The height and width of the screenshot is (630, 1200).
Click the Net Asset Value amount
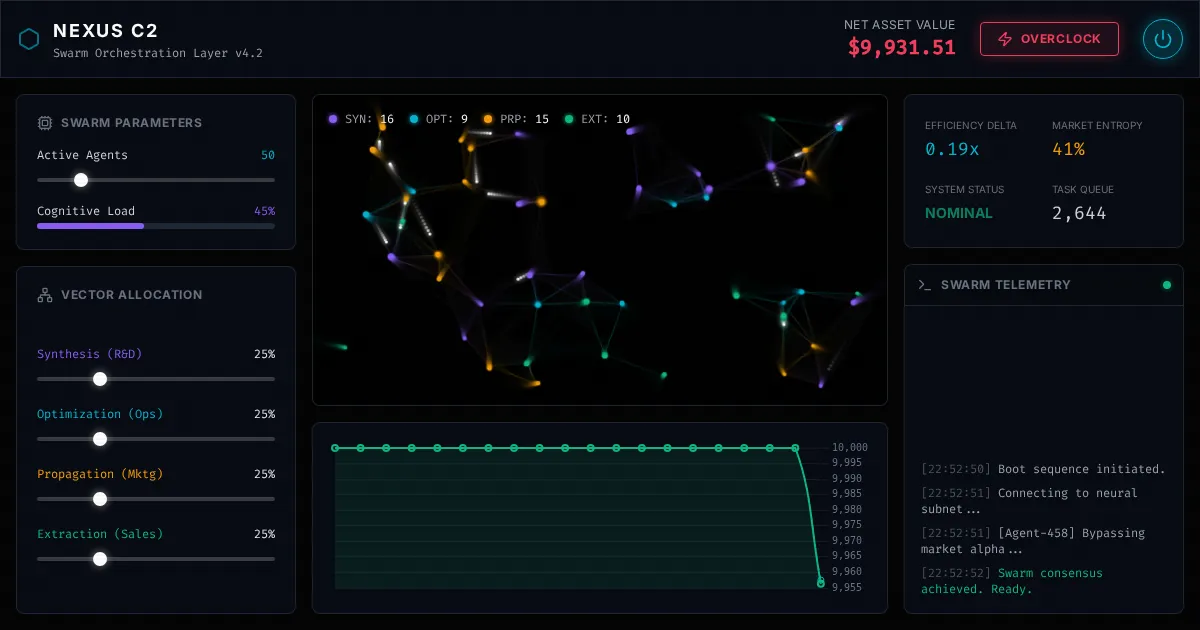tap(901, 47)
